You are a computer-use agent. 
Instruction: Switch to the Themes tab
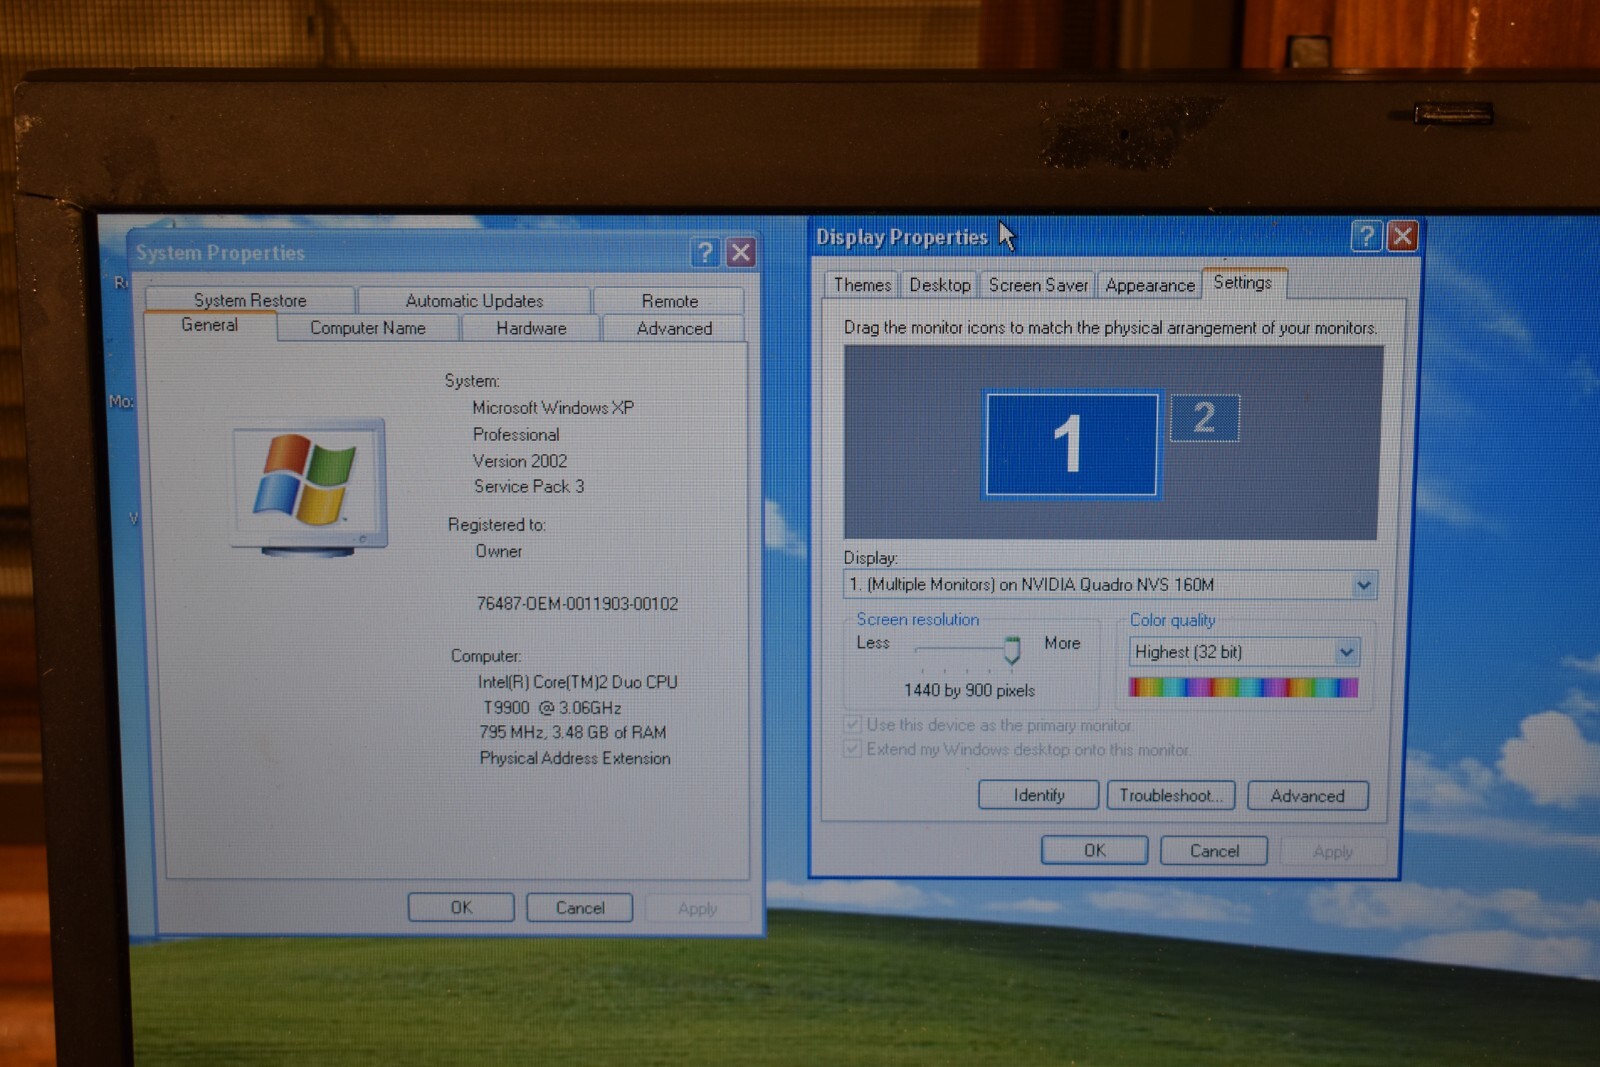862,285
